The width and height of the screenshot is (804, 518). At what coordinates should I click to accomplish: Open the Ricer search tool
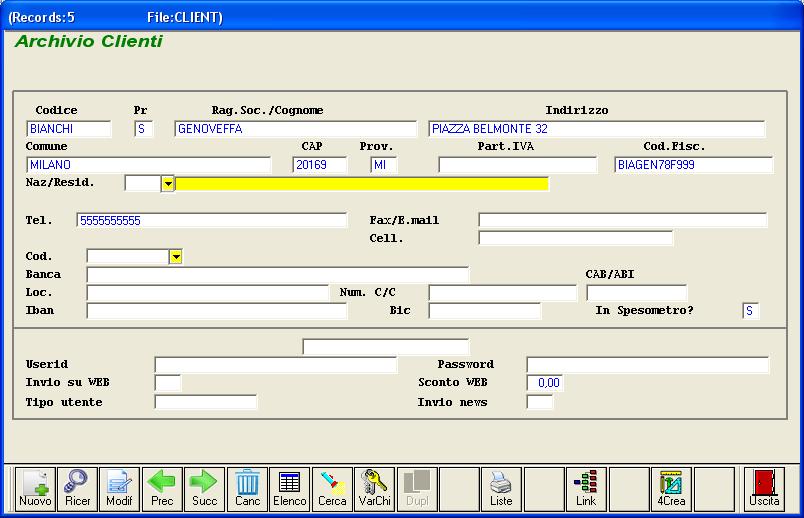pos(77,489)
